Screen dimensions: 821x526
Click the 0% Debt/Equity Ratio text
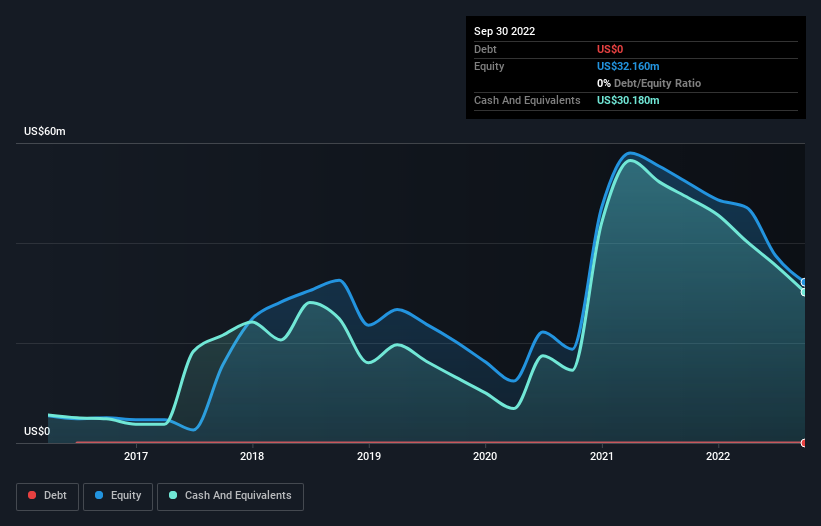tap(649, 83)
